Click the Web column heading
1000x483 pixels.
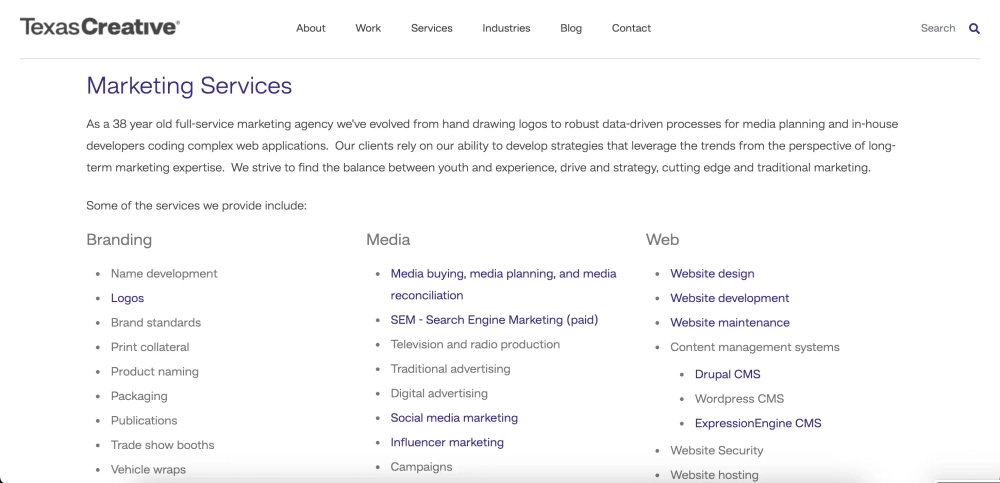[x=662, y=240]
